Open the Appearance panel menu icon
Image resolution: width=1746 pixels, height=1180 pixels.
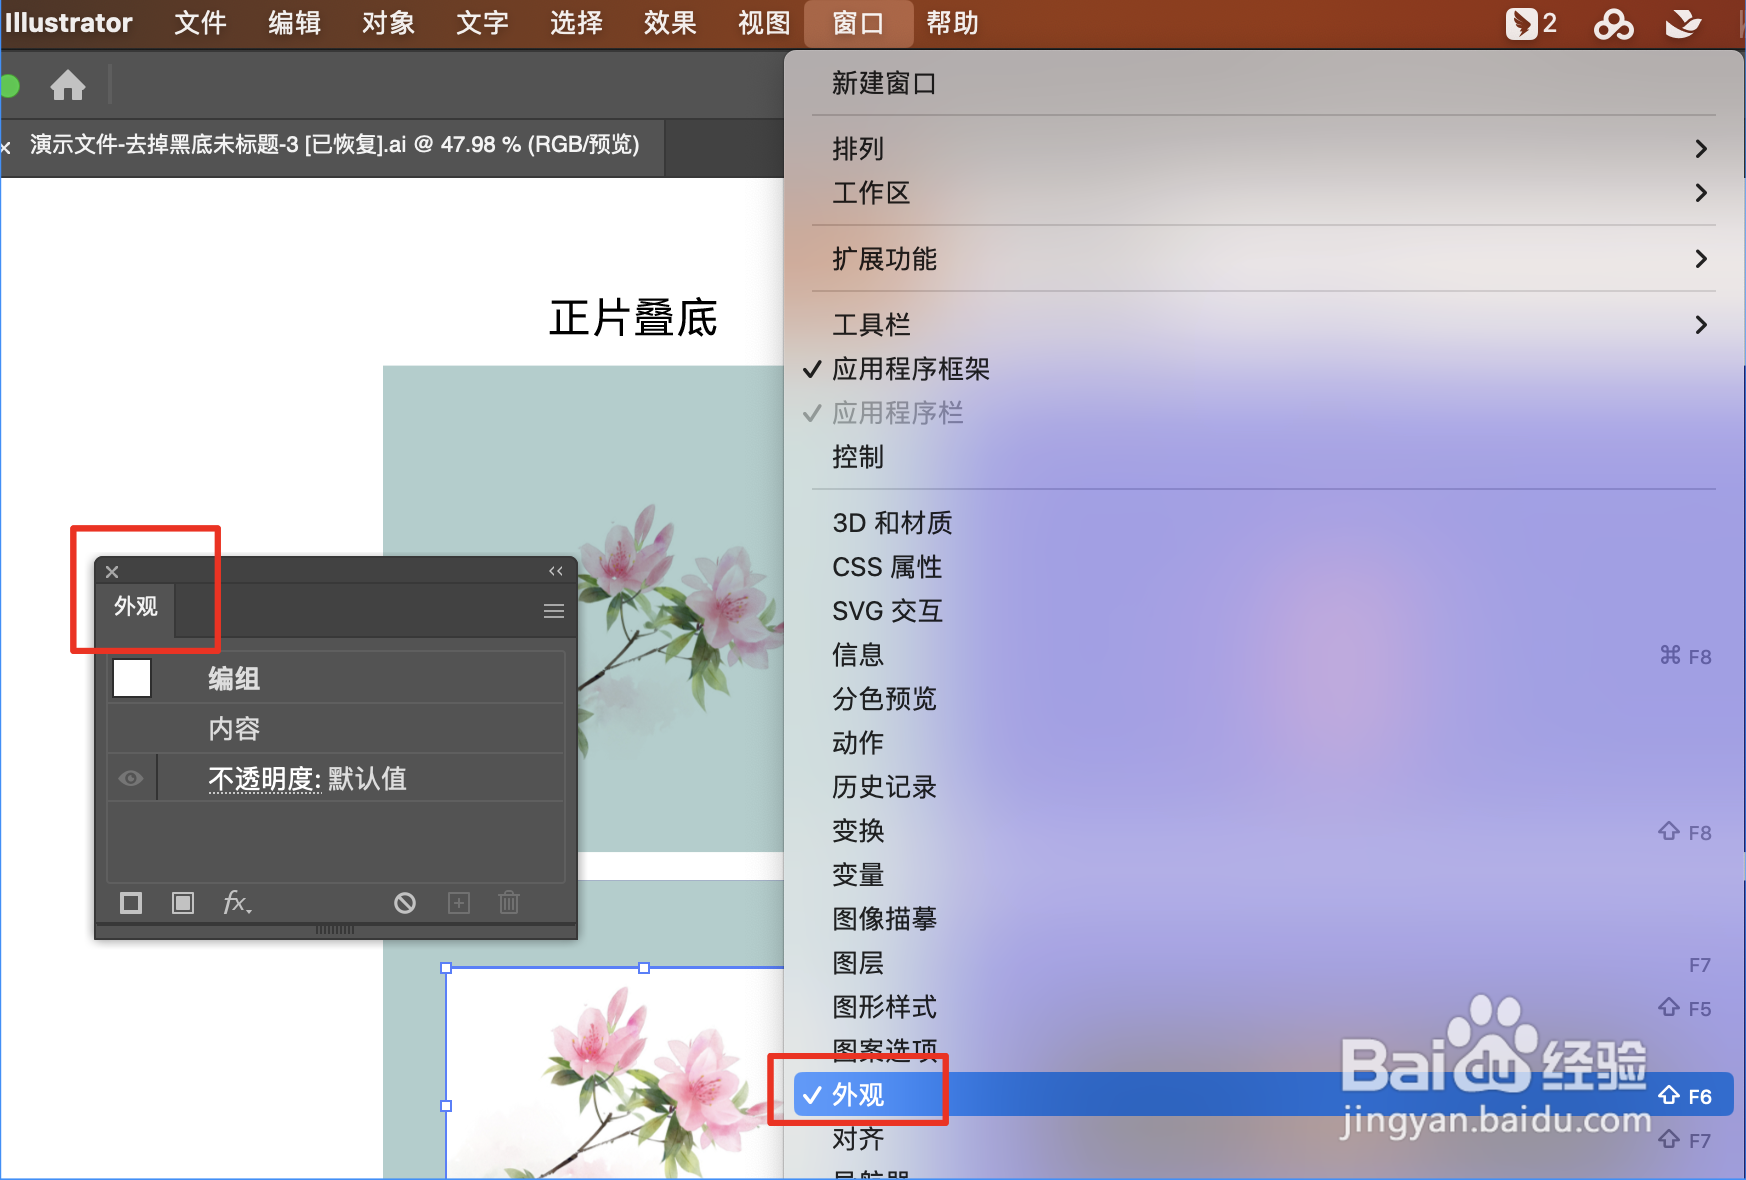(554, 610)
